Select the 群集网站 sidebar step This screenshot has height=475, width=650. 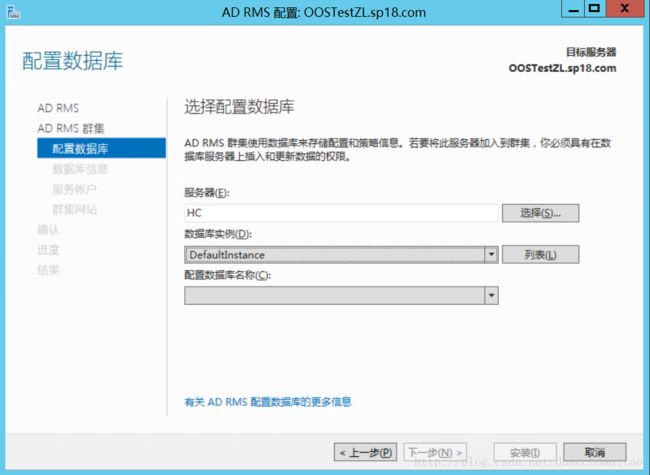[x=74, y=209]
